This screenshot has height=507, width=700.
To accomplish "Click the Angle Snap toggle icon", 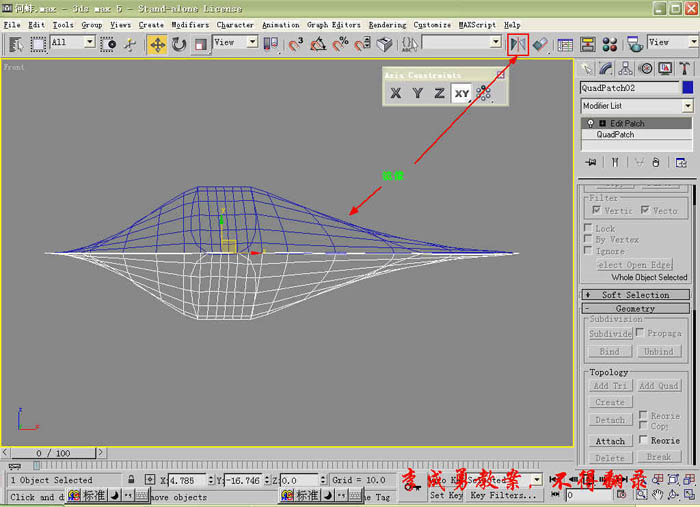I will coord(318,44).
